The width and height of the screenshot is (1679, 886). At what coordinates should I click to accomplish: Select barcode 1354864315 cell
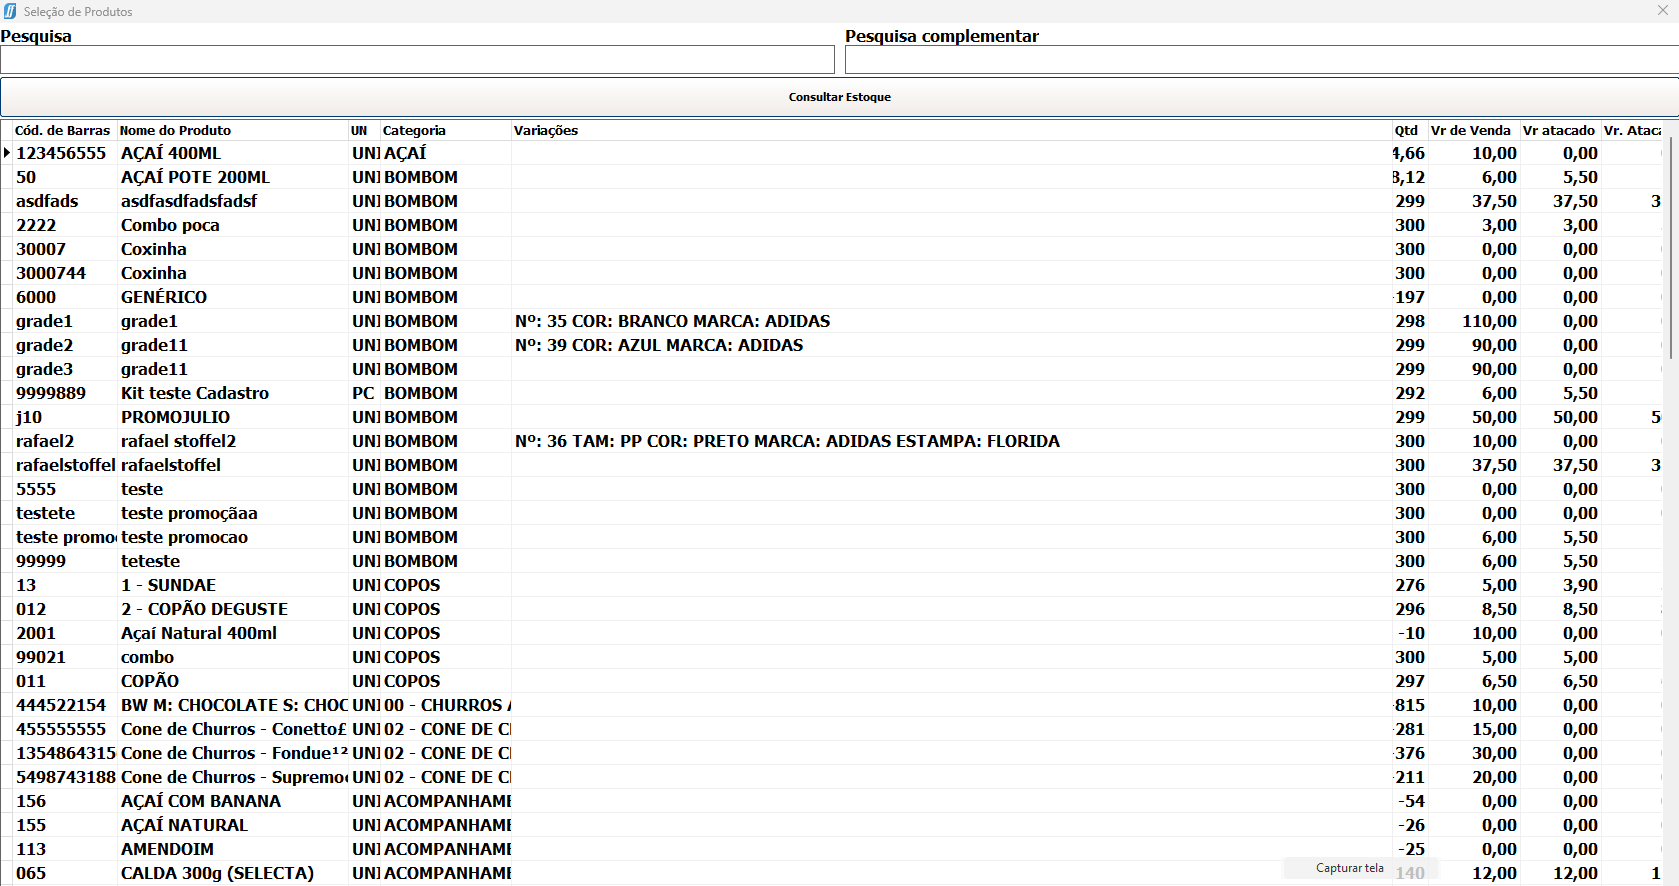point(65,753)
